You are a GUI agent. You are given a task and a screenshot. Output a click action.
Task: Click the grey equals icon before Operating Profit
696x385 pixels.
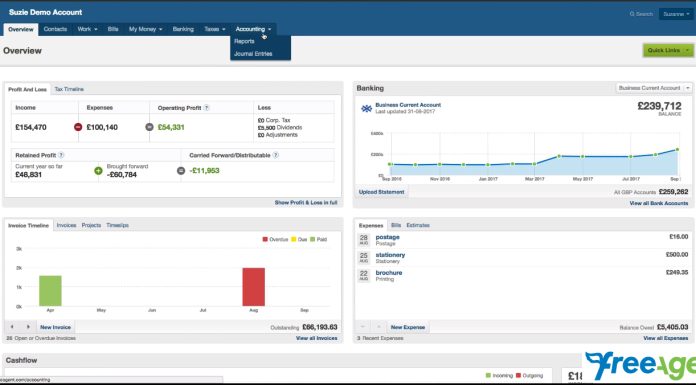pos(150,127)
